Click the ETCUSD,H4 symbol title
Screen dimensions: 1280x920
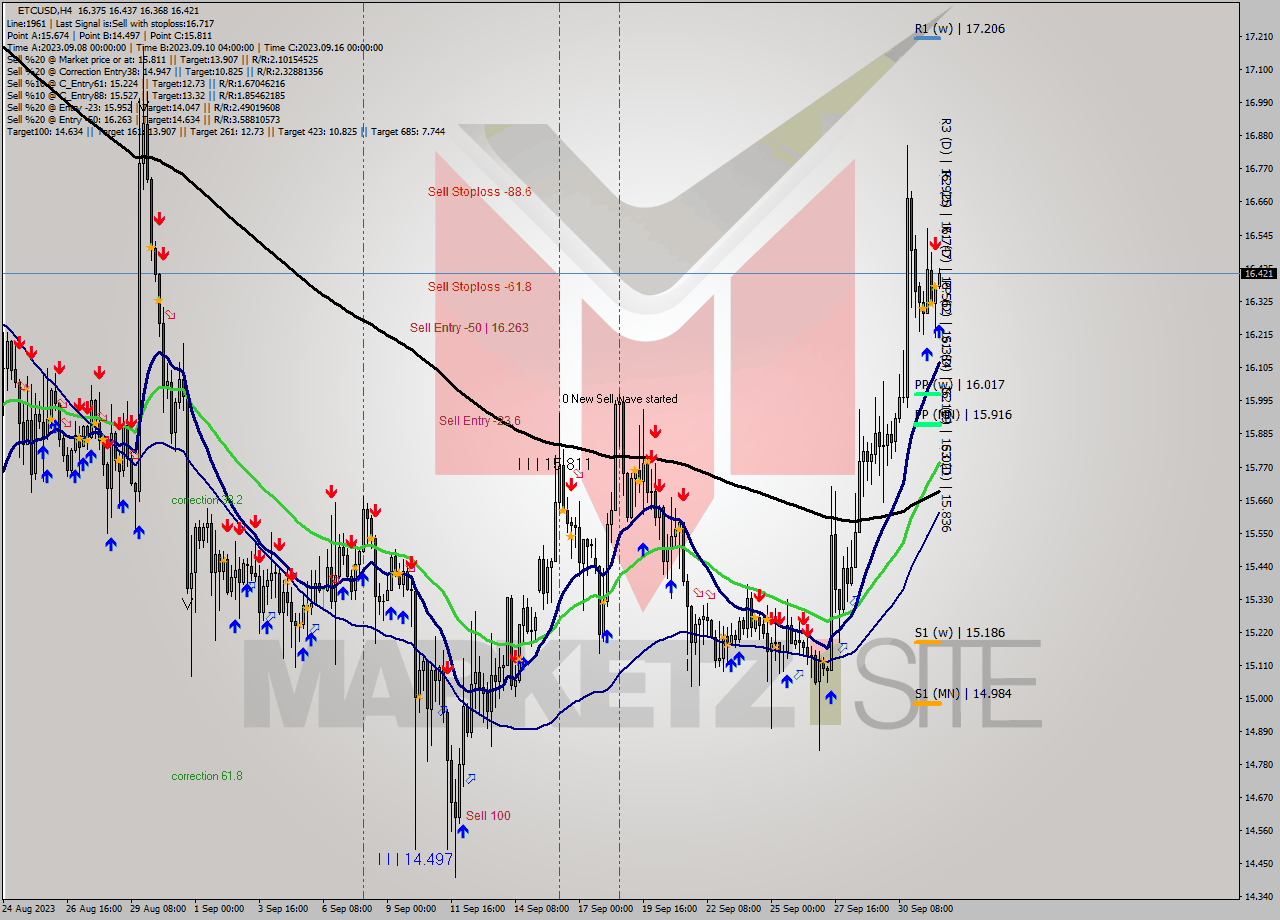45,11
